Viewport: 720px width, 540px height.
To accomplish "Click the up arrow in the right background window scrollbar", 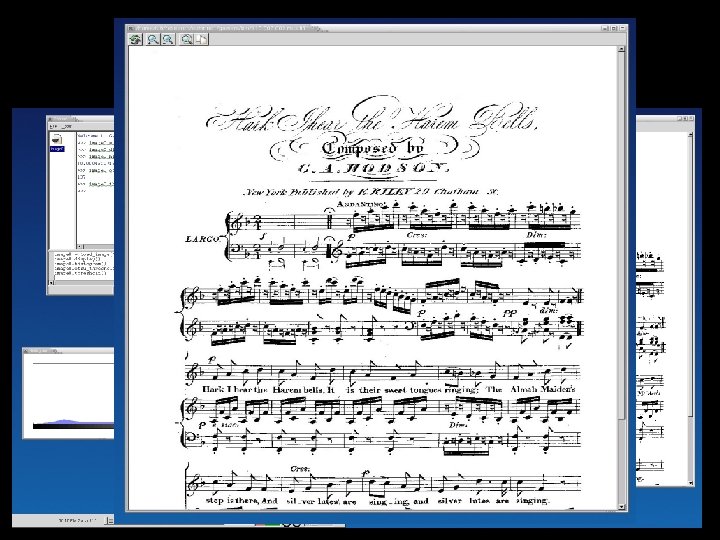I will pyautogui.click(x=690, y=135).
